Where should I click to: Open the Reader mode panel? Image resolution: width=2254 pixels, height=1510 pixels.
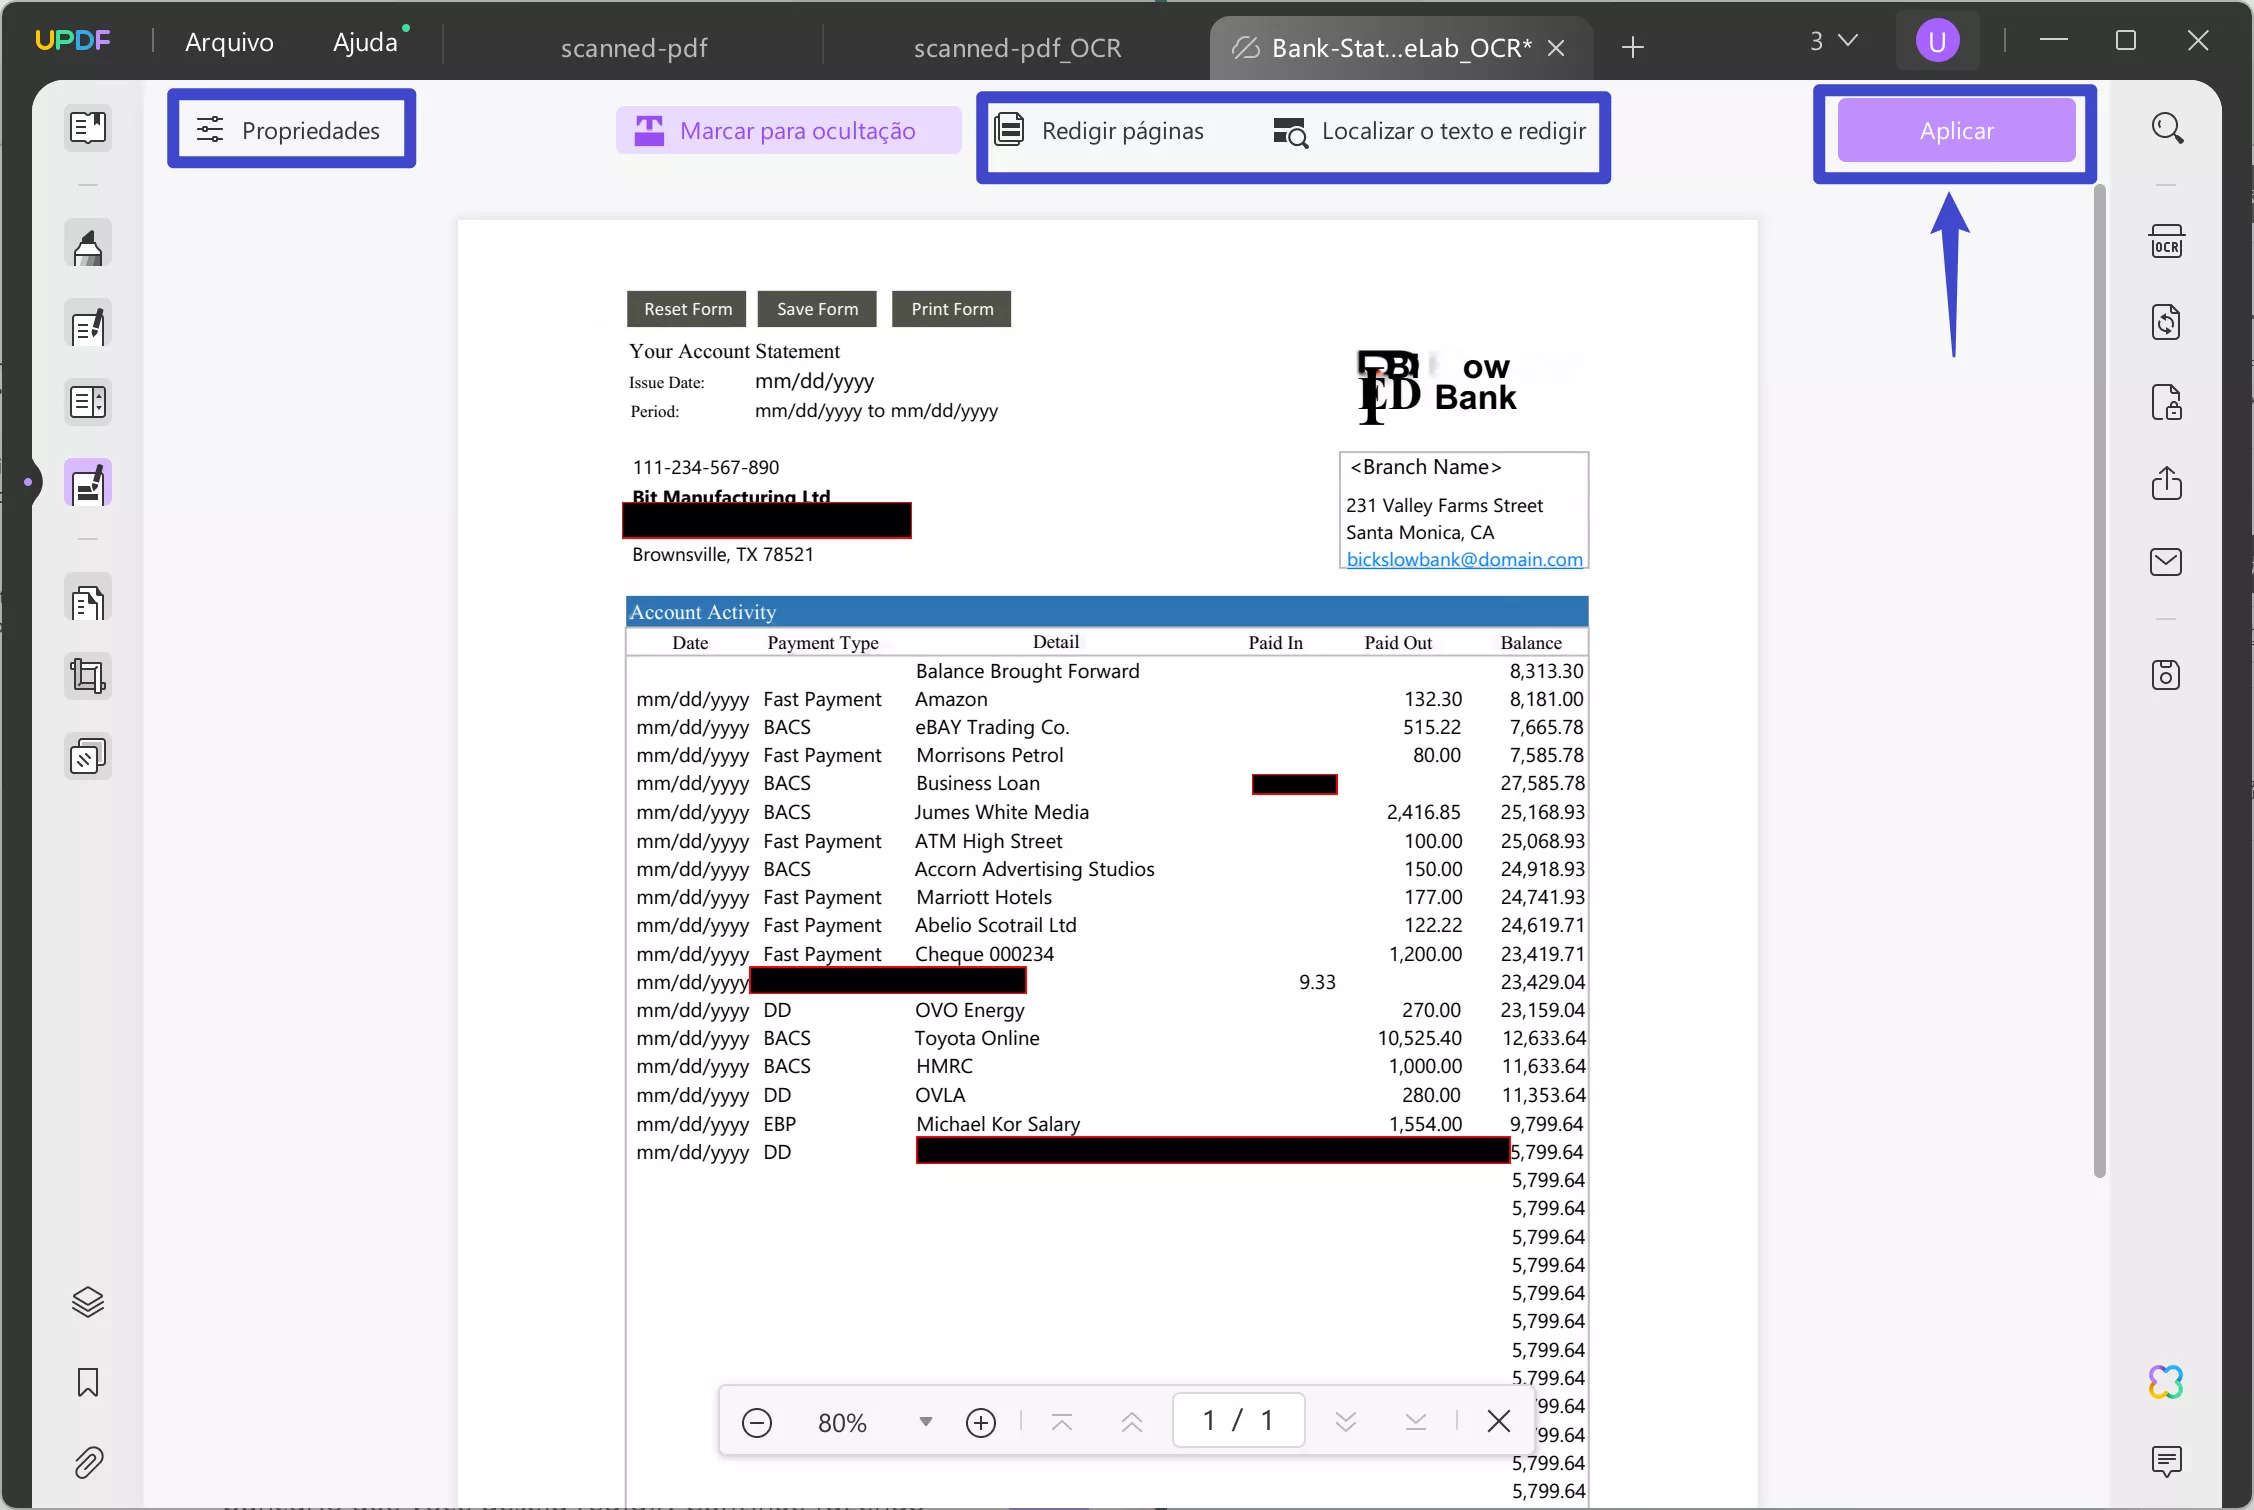88,128
